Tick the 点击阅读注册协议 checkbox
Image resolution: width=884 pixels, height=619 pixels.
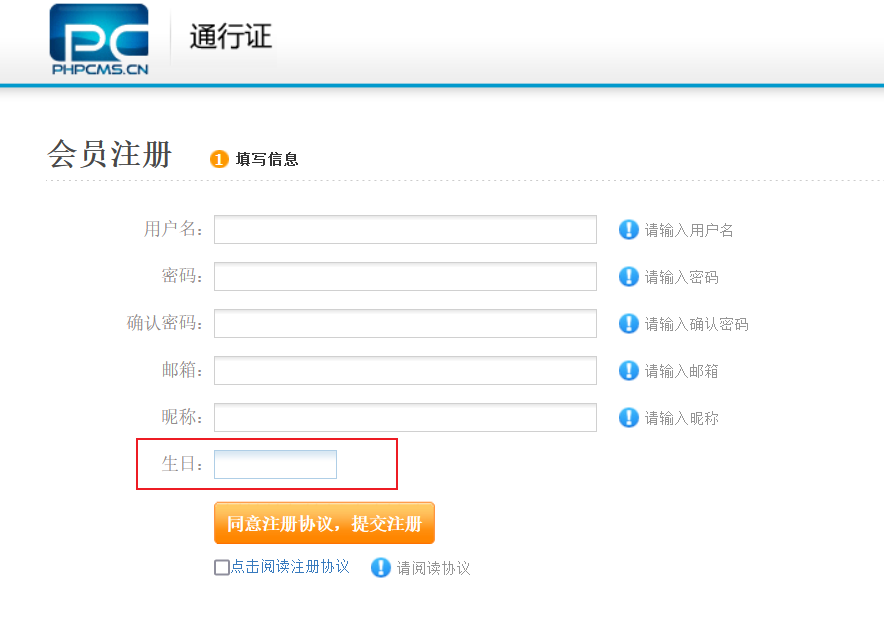point(222,568)
